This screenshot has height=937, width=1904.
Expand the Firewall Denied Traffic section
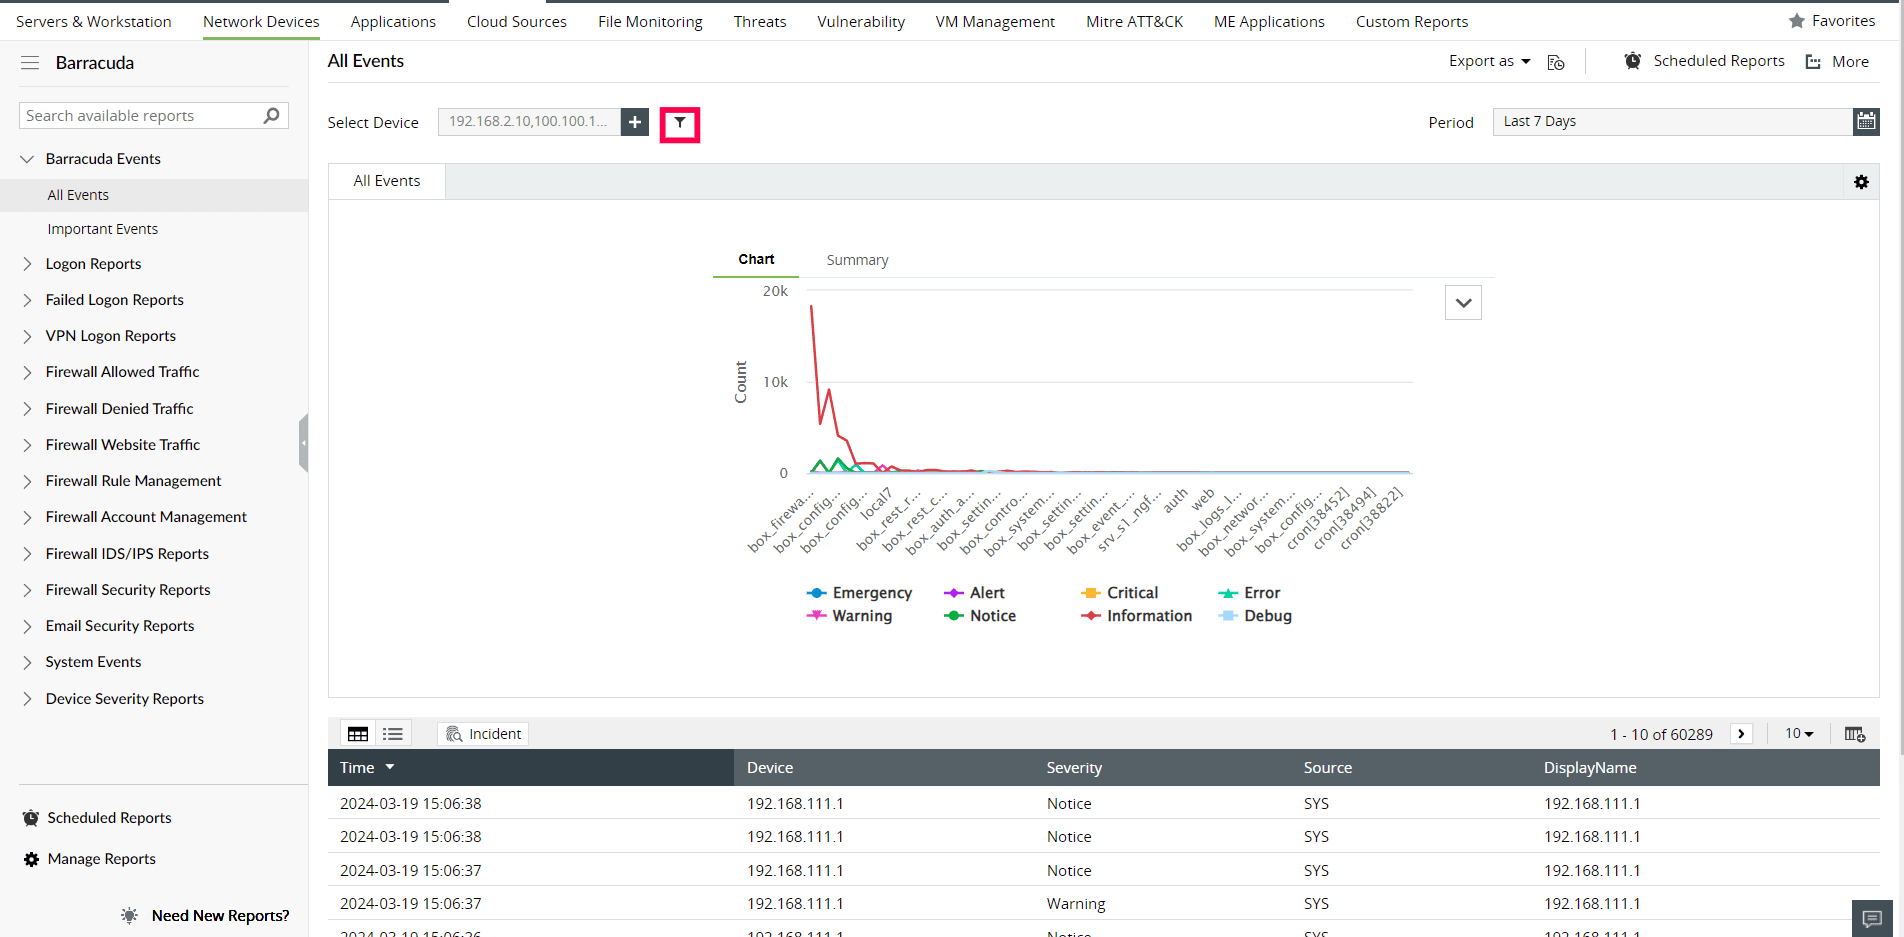pos(119,408)
